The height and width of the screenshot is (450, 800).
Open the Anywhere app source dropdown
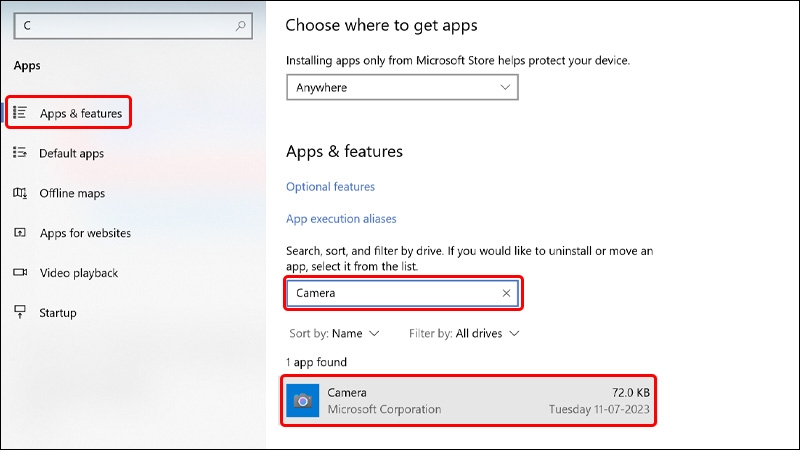click(402, 87)
